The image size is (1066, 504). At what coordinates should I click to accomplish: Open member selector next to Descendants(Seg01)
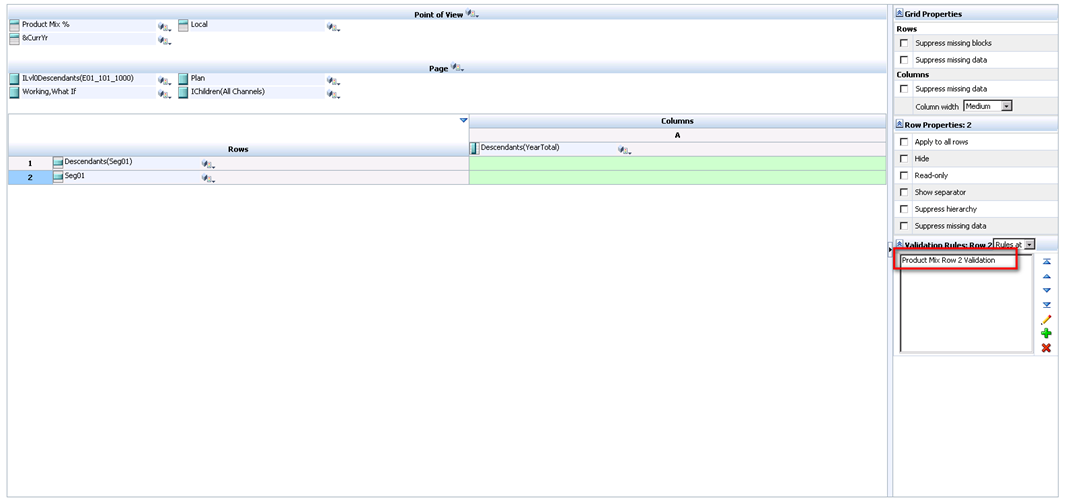[208, 164]
